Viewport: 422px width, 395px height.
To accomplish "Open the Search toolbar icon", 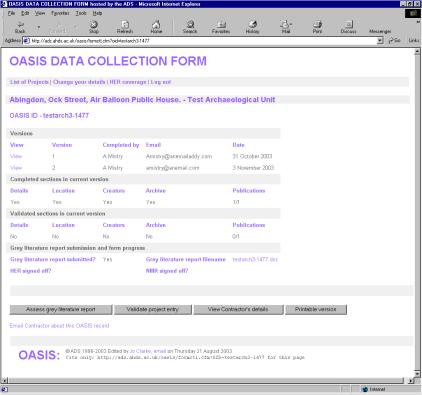I will coord(190,27).
